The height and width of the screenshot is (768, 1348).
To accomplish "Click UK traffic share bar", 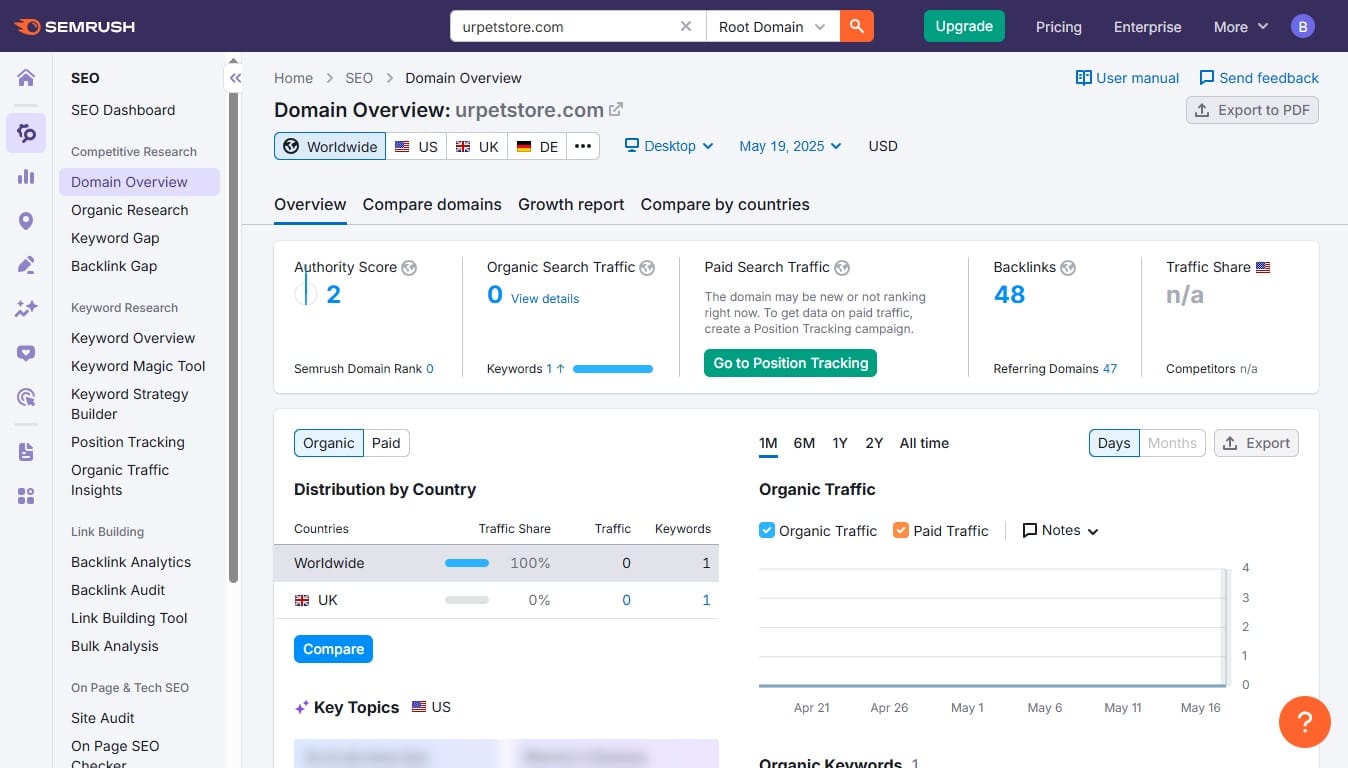I will click(467, 600).
